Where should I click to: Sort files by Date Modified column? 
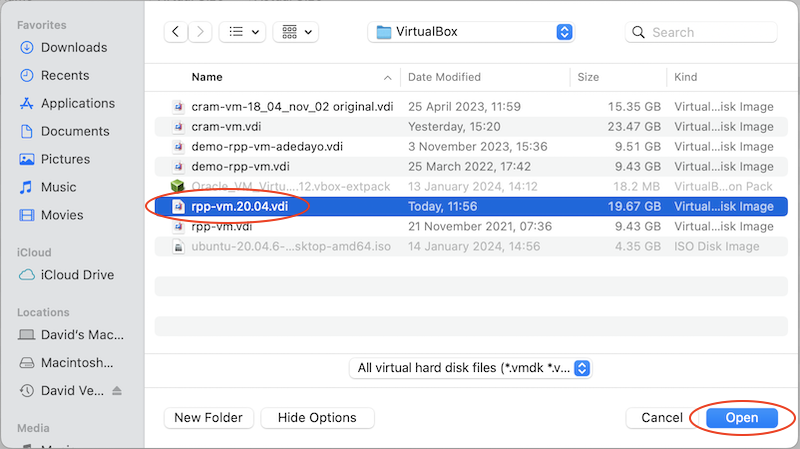click(444, 77)
